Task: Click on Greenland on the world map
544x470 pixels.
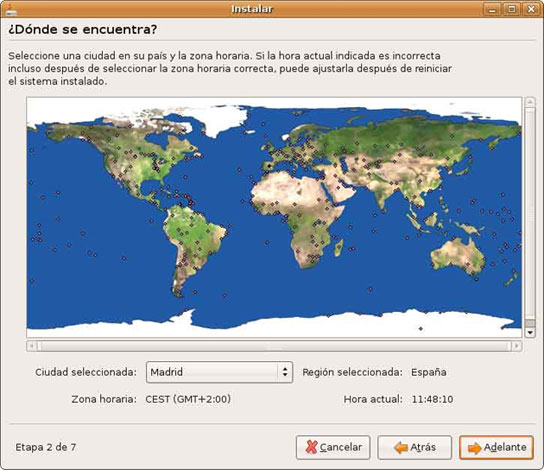Action: 218,119
